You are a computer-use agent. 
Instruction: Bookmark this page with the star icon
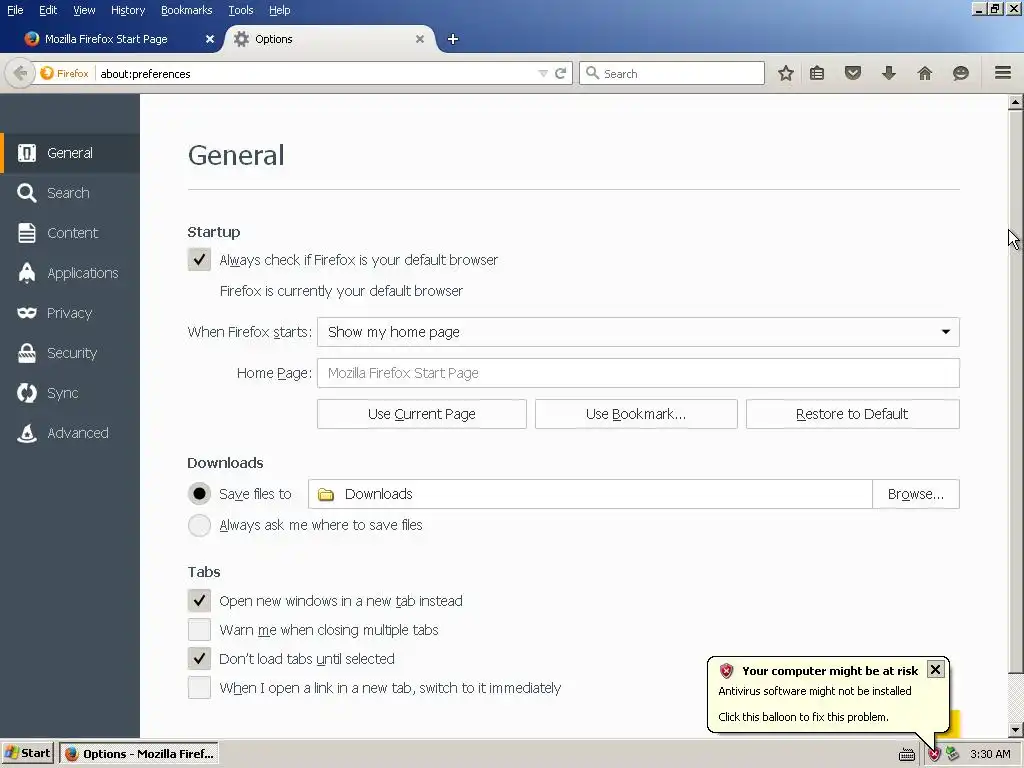tap(786, 73)
